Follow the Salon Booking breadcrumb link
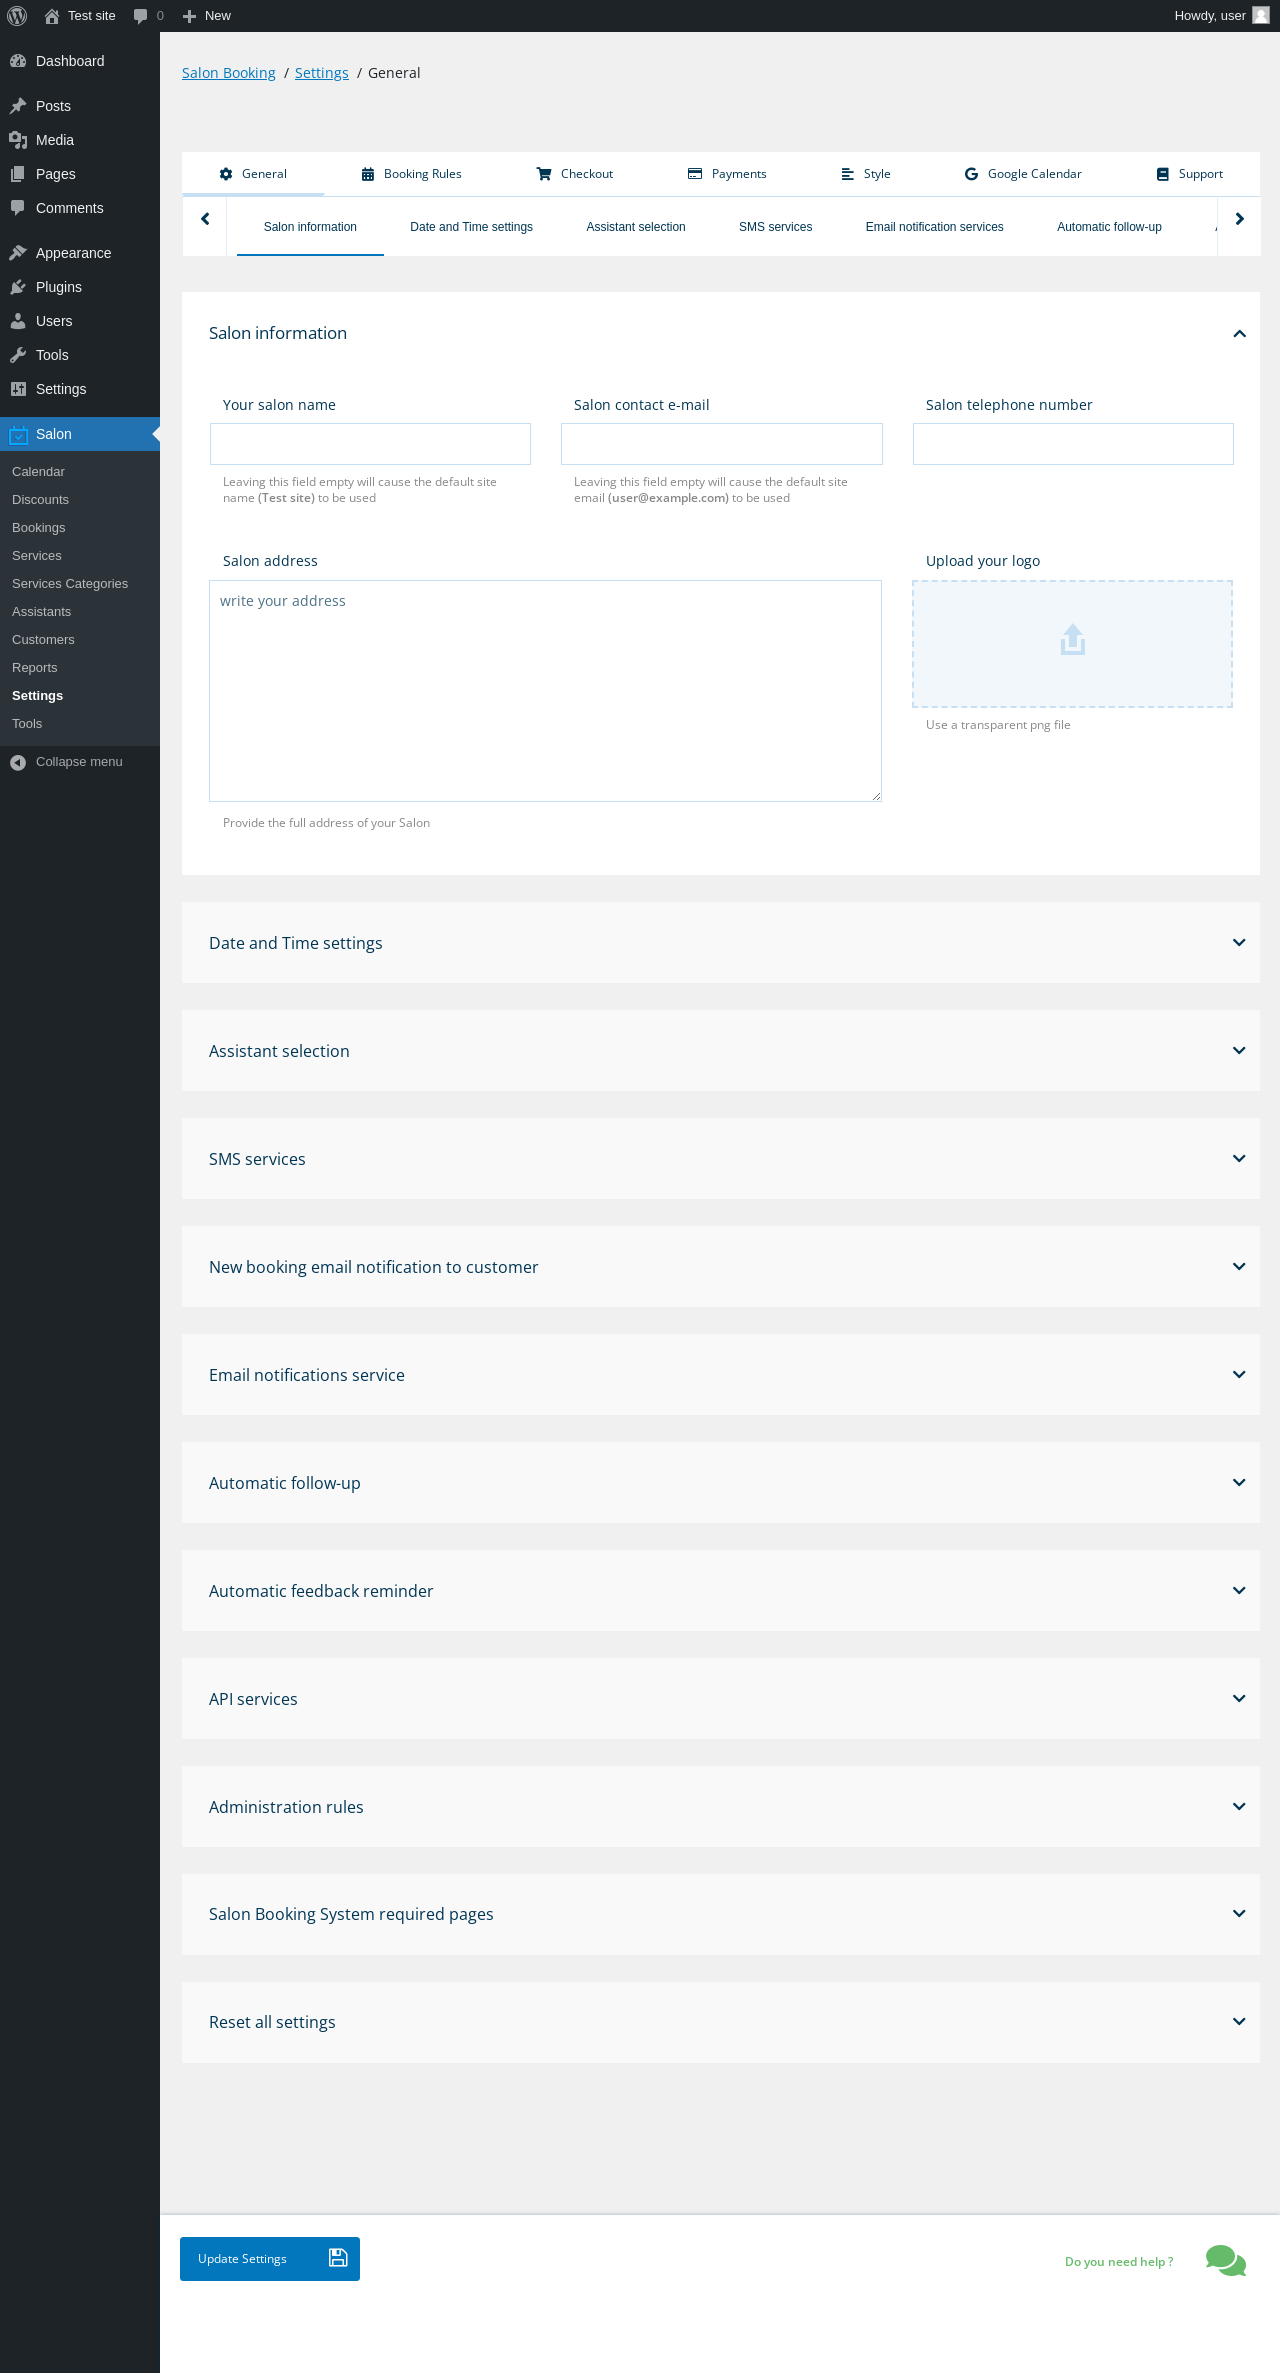 [228, 73]
